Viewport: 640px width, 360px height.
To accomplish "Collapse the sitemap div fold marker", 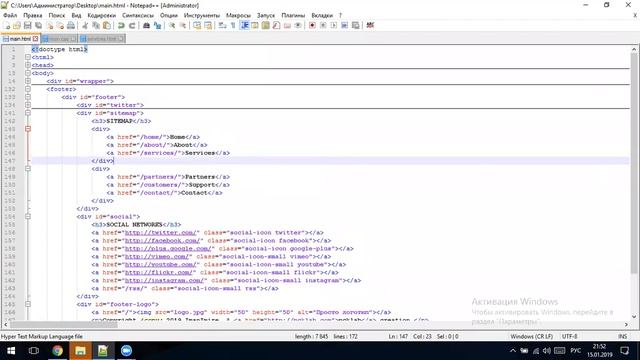I will (x=28, y=113).
